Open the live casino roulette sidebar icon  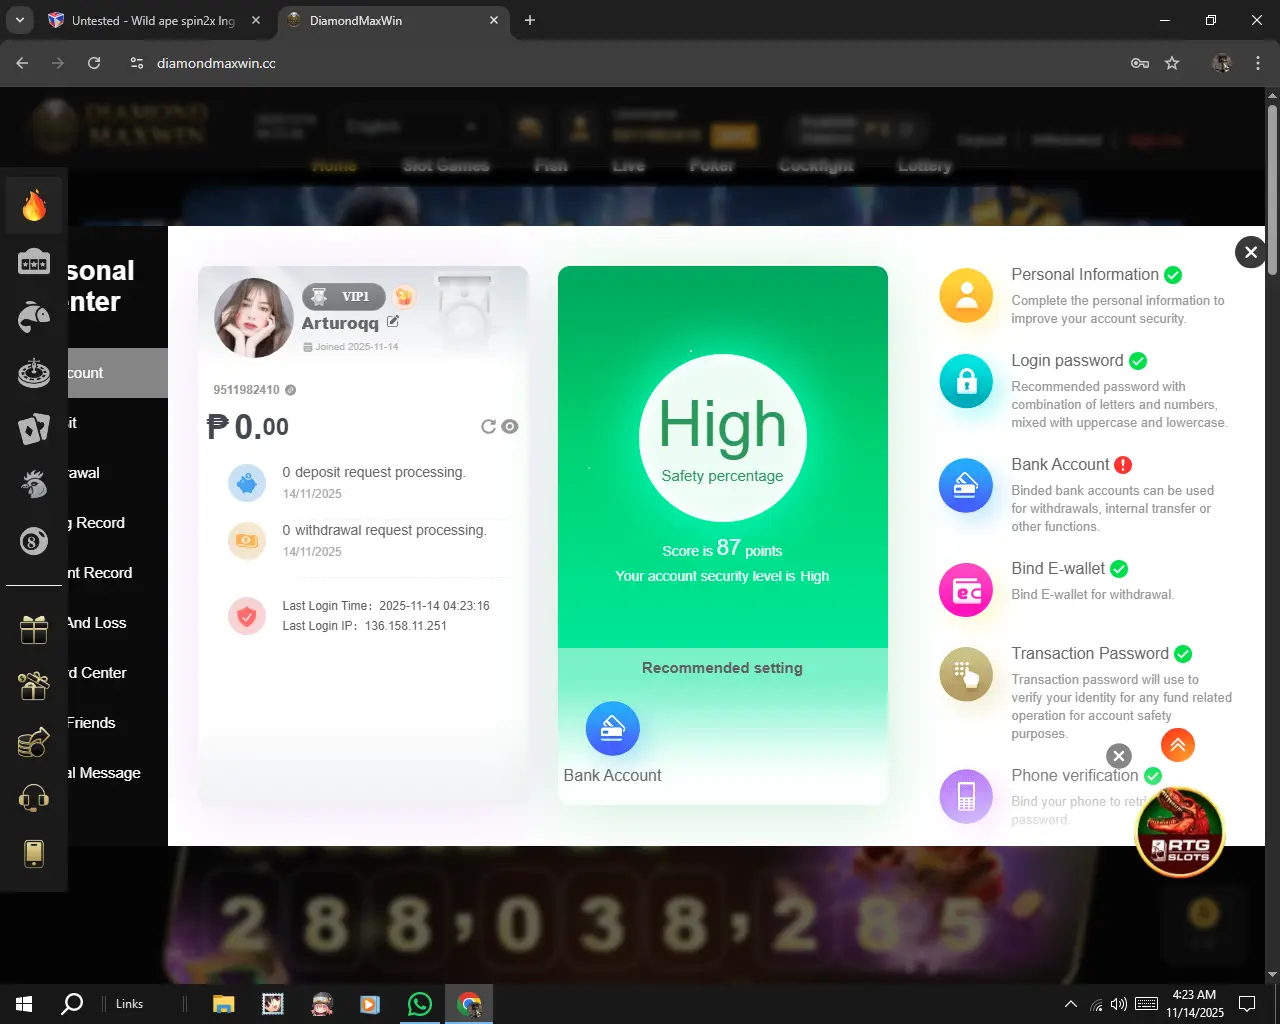point(34,373)
